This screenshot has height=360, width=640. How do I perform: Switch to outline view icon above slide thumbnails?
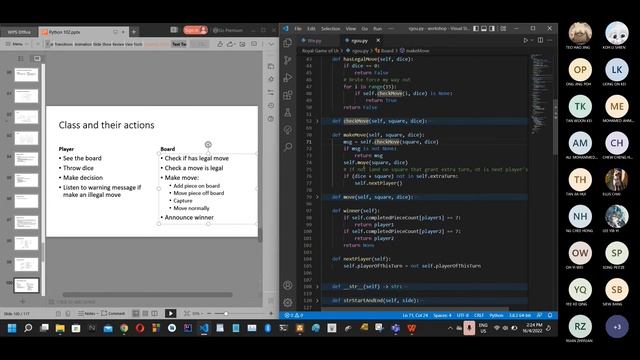tap(21, 59)
